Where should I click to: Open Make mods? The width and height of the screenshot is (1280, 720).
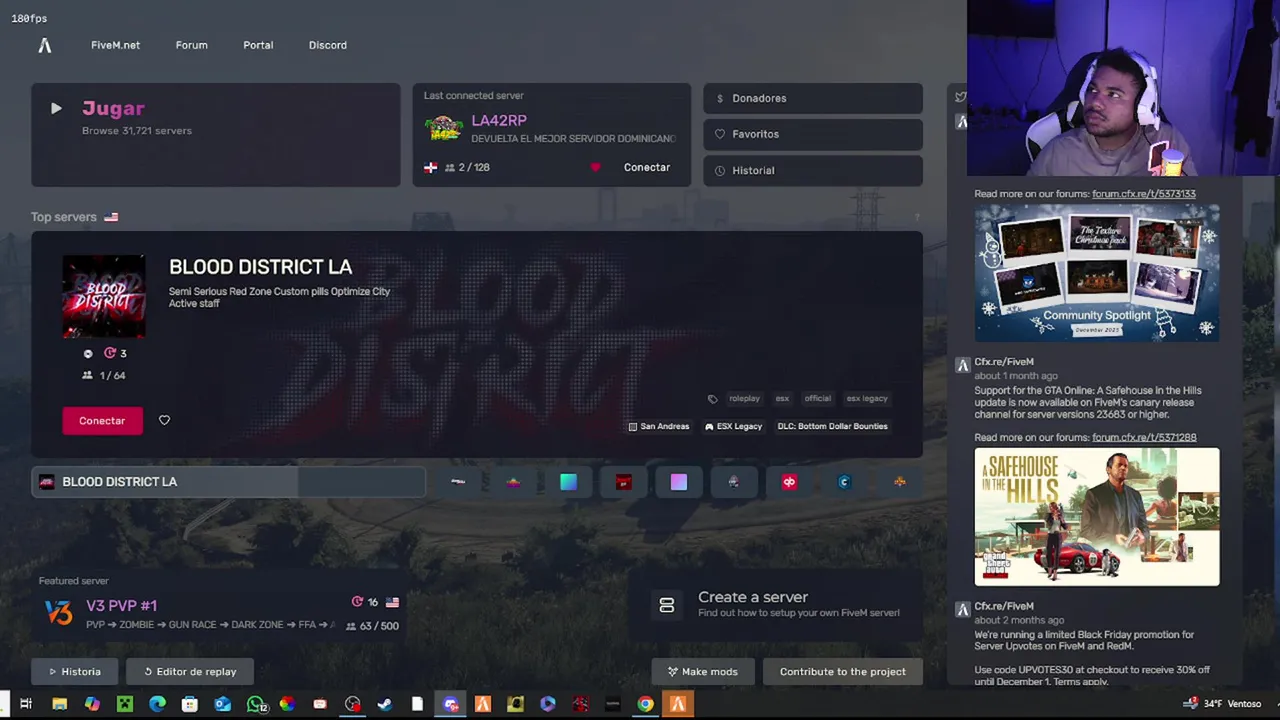point(702,672)
